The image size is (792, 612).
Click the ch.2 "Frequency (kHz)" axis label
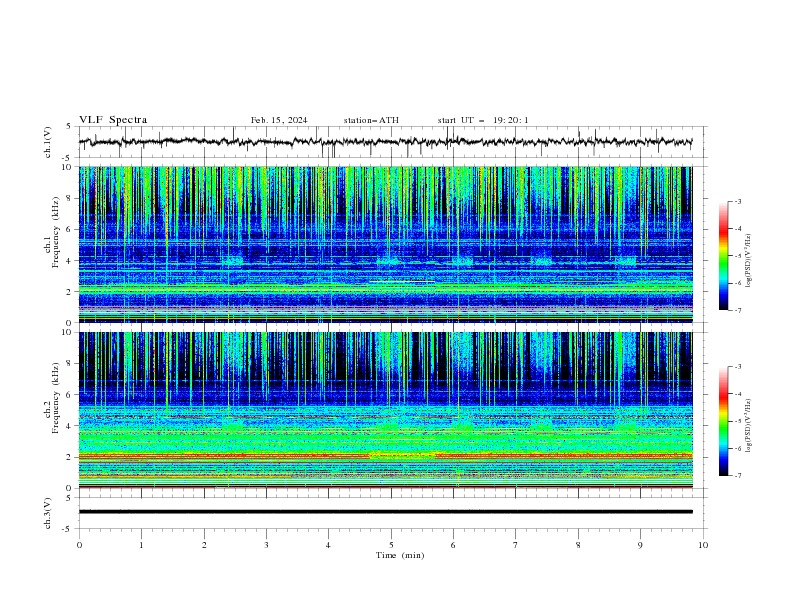pos(55,398)
